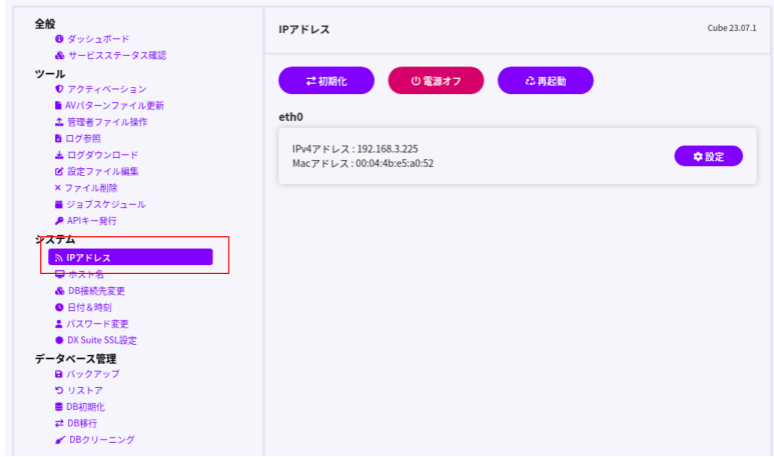Click the API key issue icon
774x457 pixels.
point(59,220)
